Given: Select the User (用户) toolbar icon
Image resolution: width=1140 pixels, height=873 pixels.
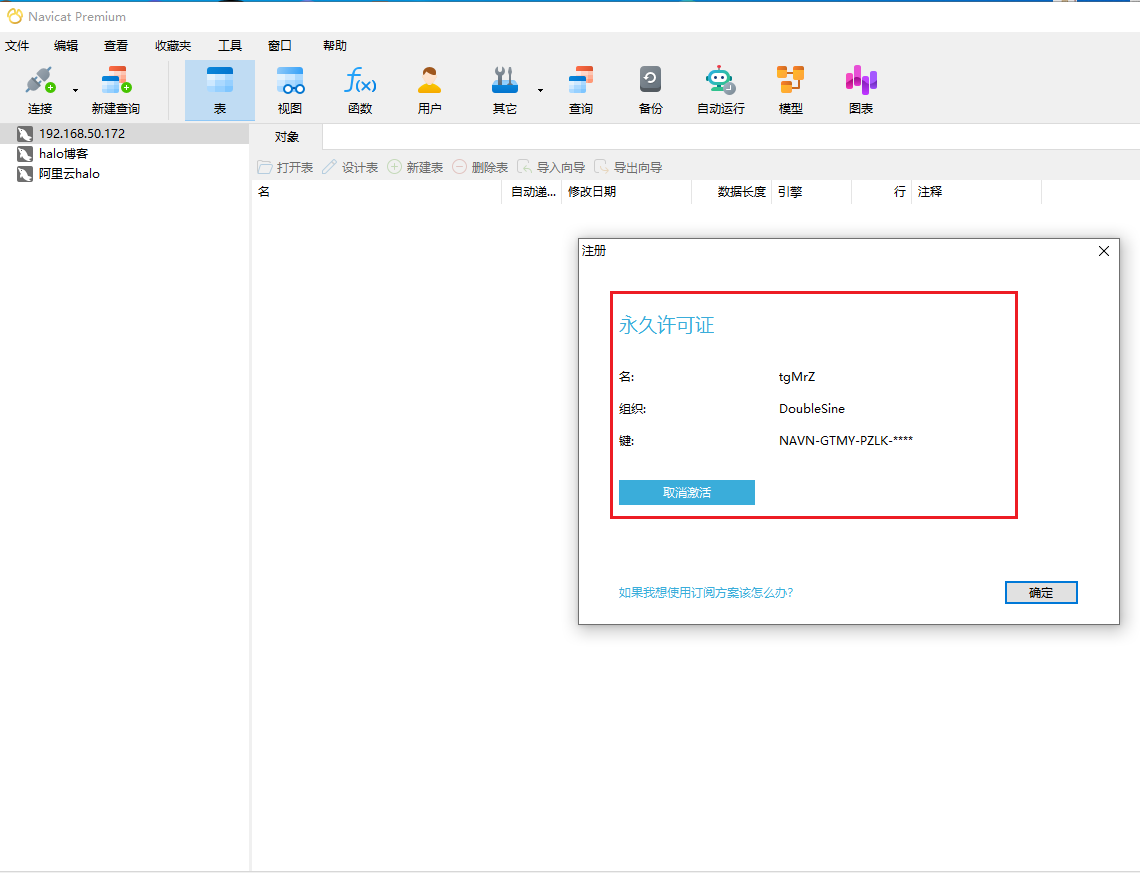Looking at the screenshot, I should pos(429,90).
